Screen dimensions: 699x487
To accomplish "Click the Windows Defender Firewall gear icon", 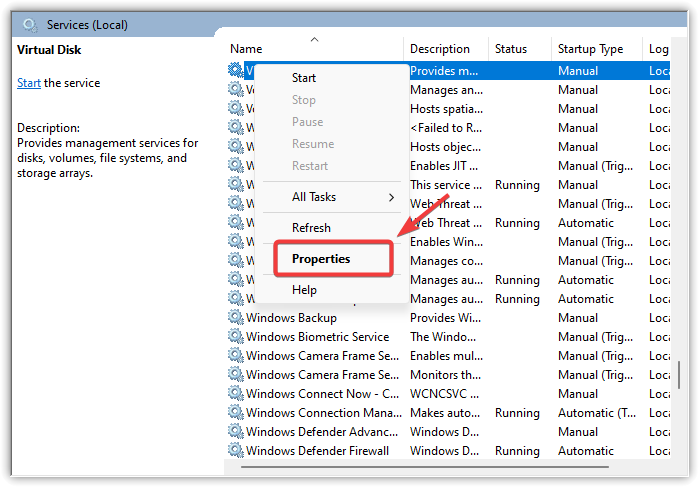I will click(x=236, y=451).
